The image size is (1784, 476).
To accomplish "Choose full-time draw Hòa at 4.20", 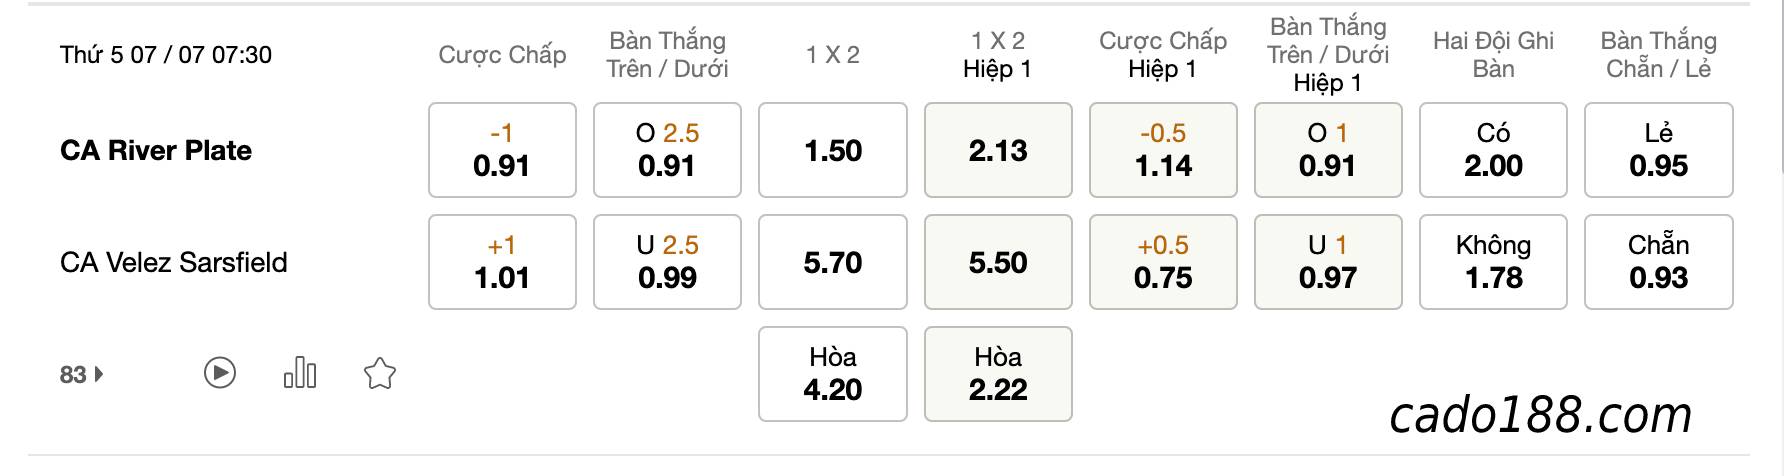I will click(833, 374).
